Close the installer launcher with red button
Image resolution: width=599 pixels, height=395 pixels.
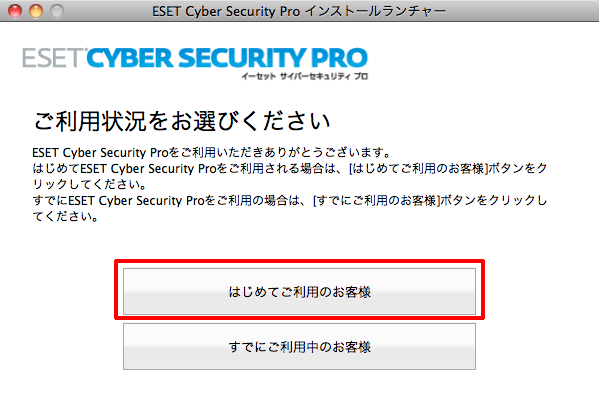coord(15,11)
